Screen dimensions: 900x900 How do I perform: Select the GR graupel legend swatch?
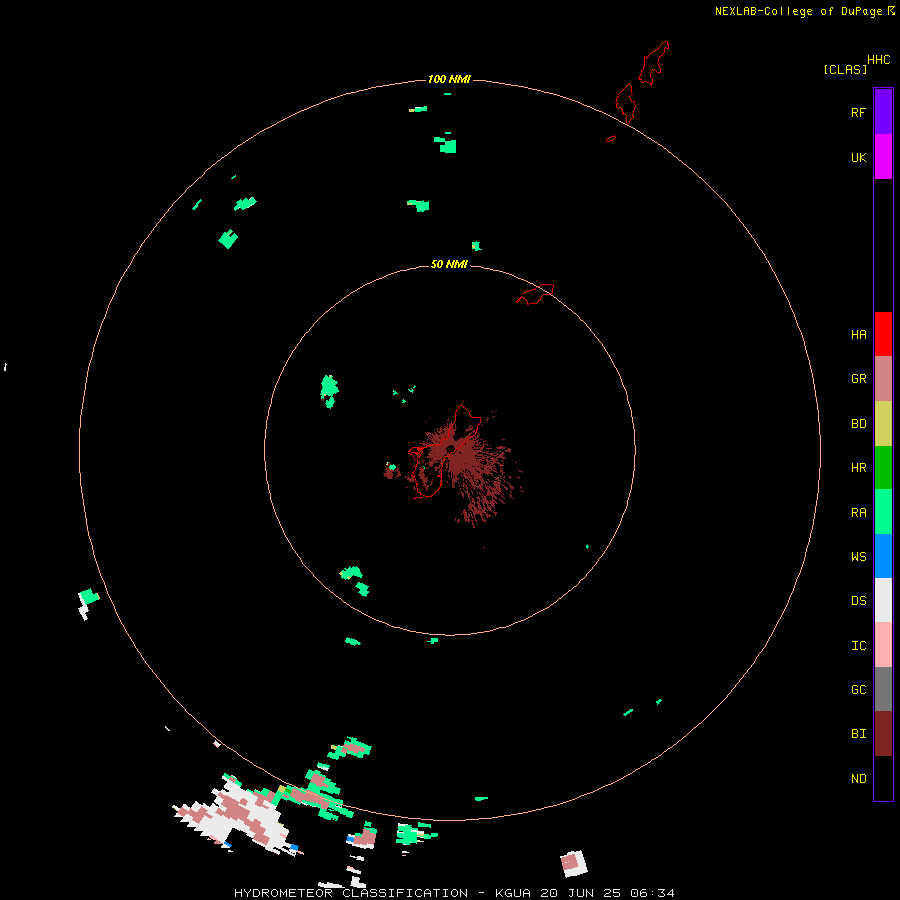pyautogui.click(x=883, y=379)
